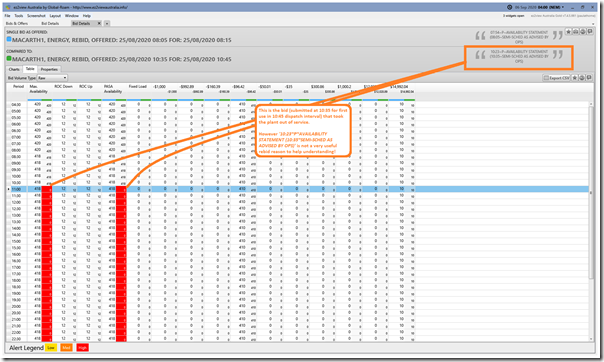This screenshot has width=604, height=362.
Task: Click the globe icon right of Export CSV
Action: click(582, 78)
